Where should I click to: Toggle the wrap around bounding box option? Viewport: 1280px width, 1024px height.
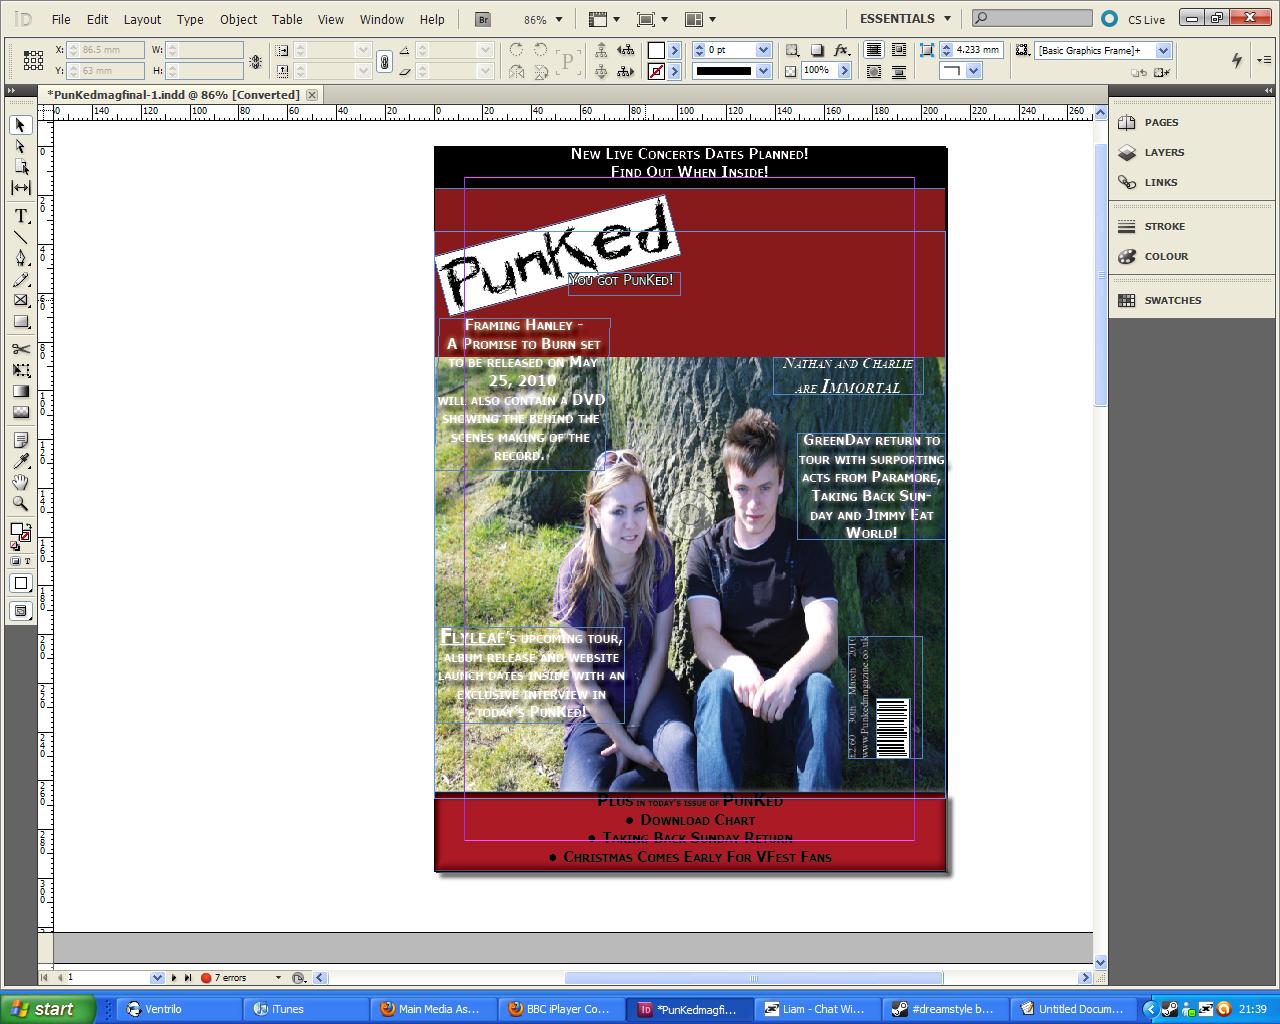tap(899, 50)
